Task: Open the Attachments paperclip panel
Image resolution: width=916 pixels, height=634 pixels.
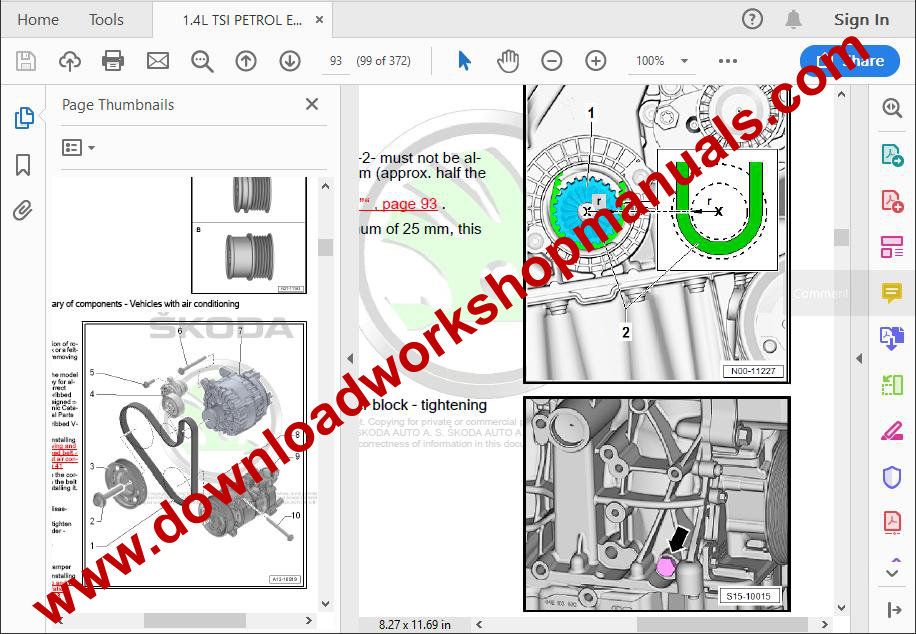Action: 23,210
